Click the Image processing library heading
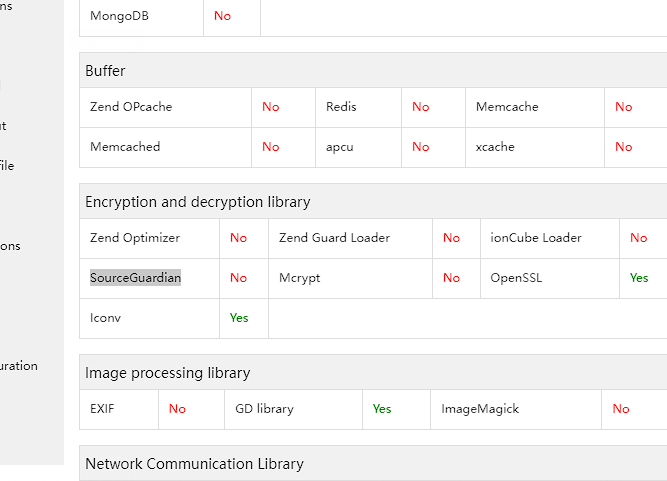Screen dimensions: 667x481 point(168,373)
